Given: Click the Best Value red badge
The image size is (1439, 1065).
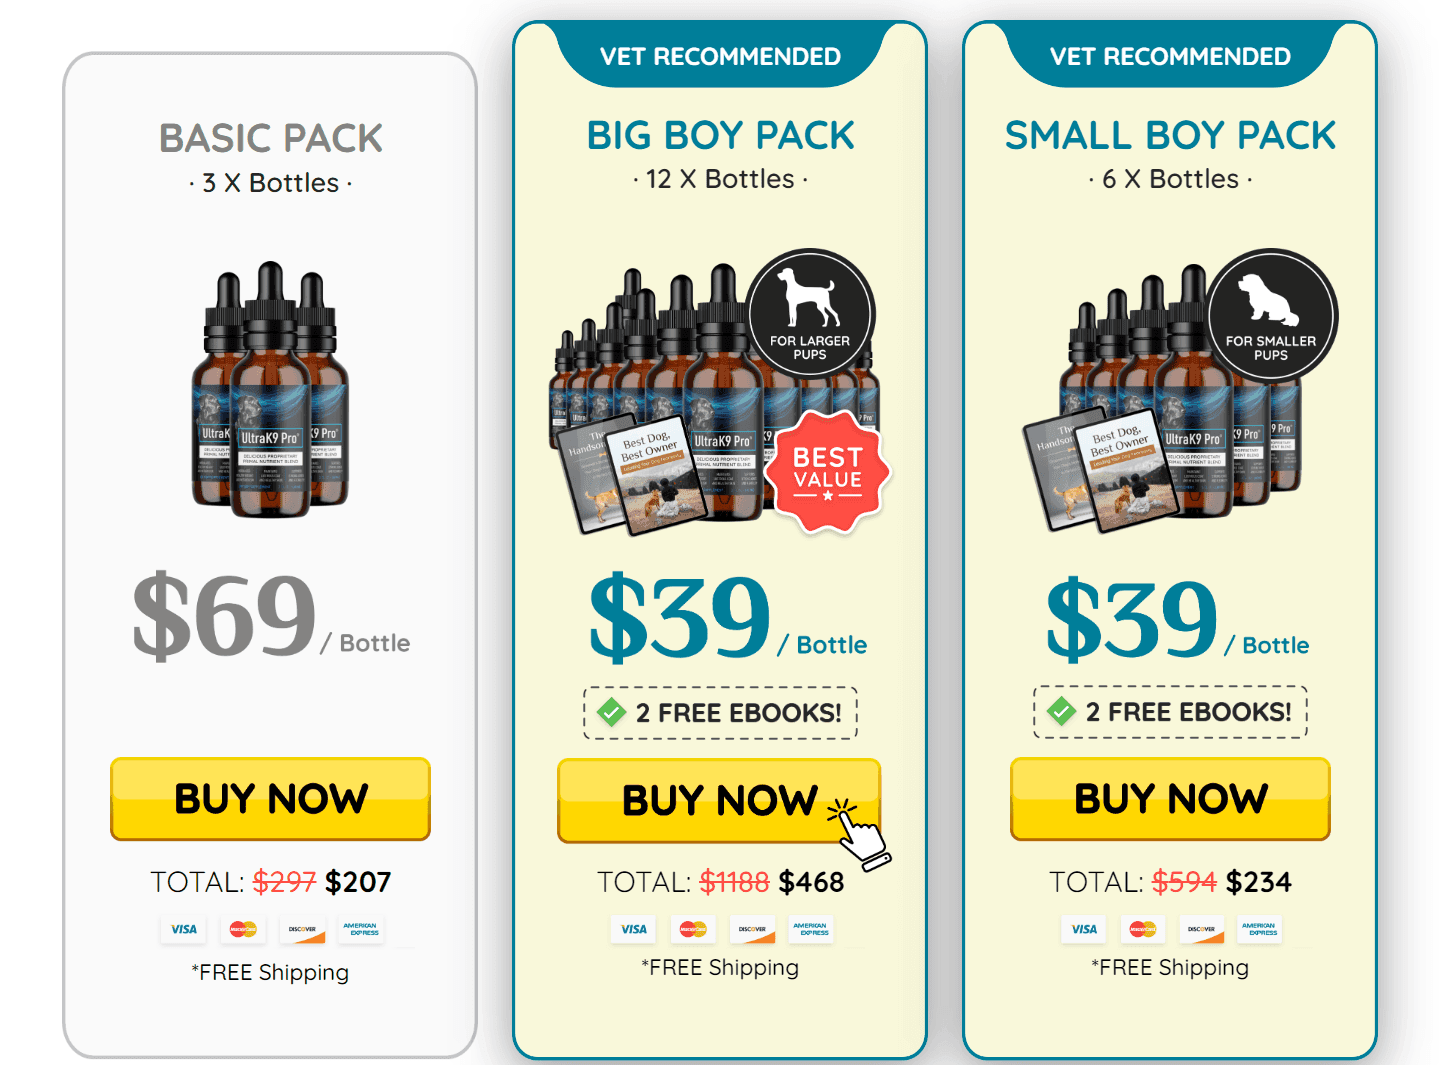Looking at the screenshot, I should [x=828, y=471].
